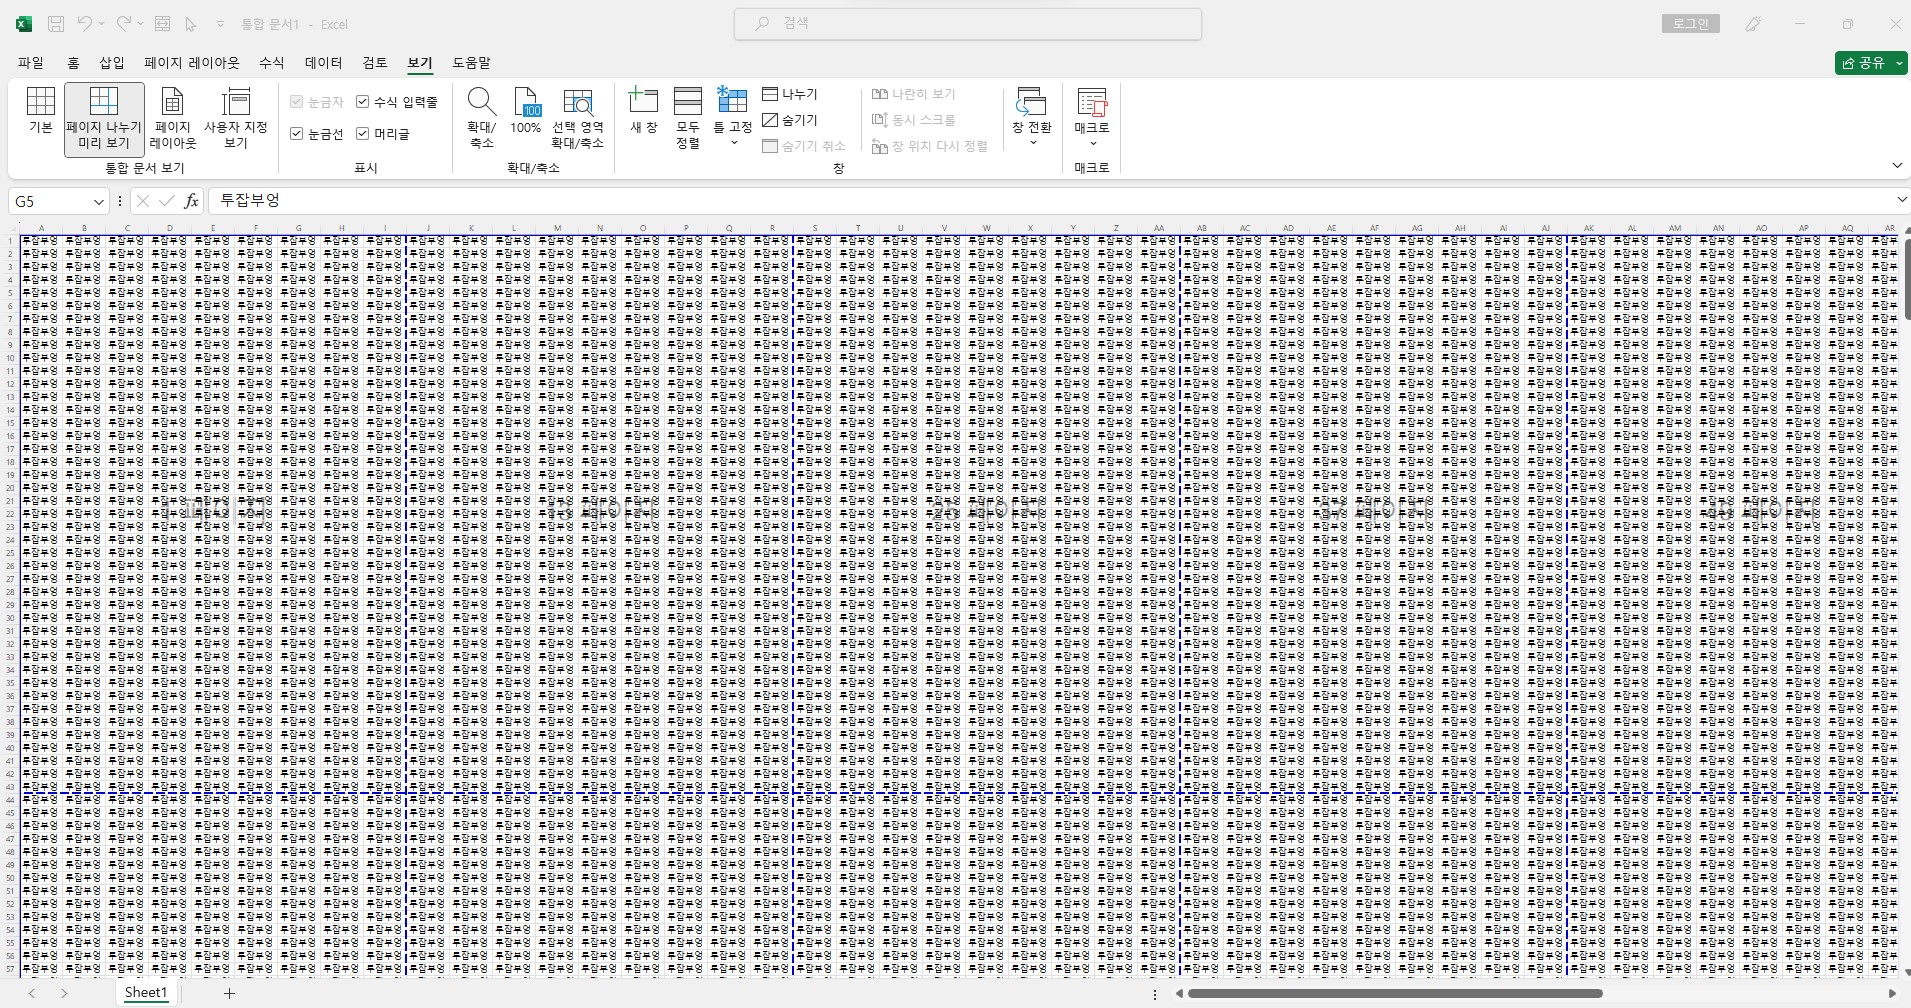Image resolution: width=1911 pixels, height=1008 pixels.
Task: Open Macros (매크로) menu
Action: [1092, 119]
